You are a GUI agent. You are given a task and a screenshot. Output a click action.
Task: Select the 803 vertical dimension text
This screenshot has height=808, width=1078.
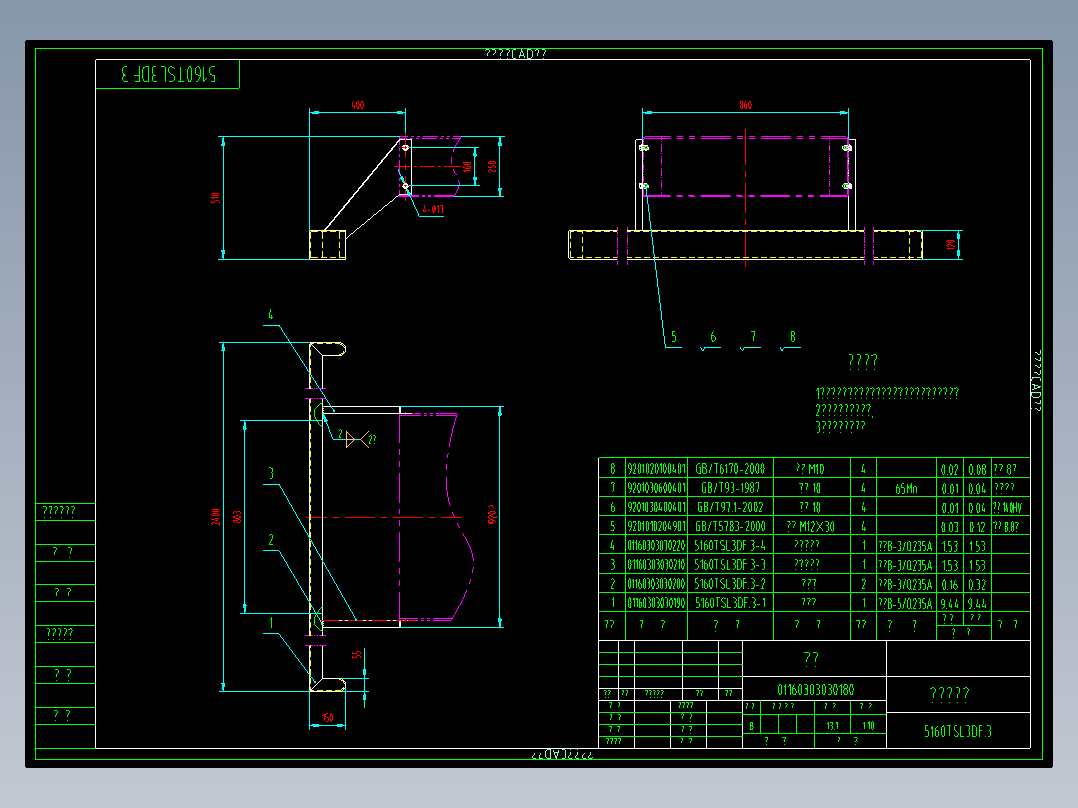tap(237, 516)
